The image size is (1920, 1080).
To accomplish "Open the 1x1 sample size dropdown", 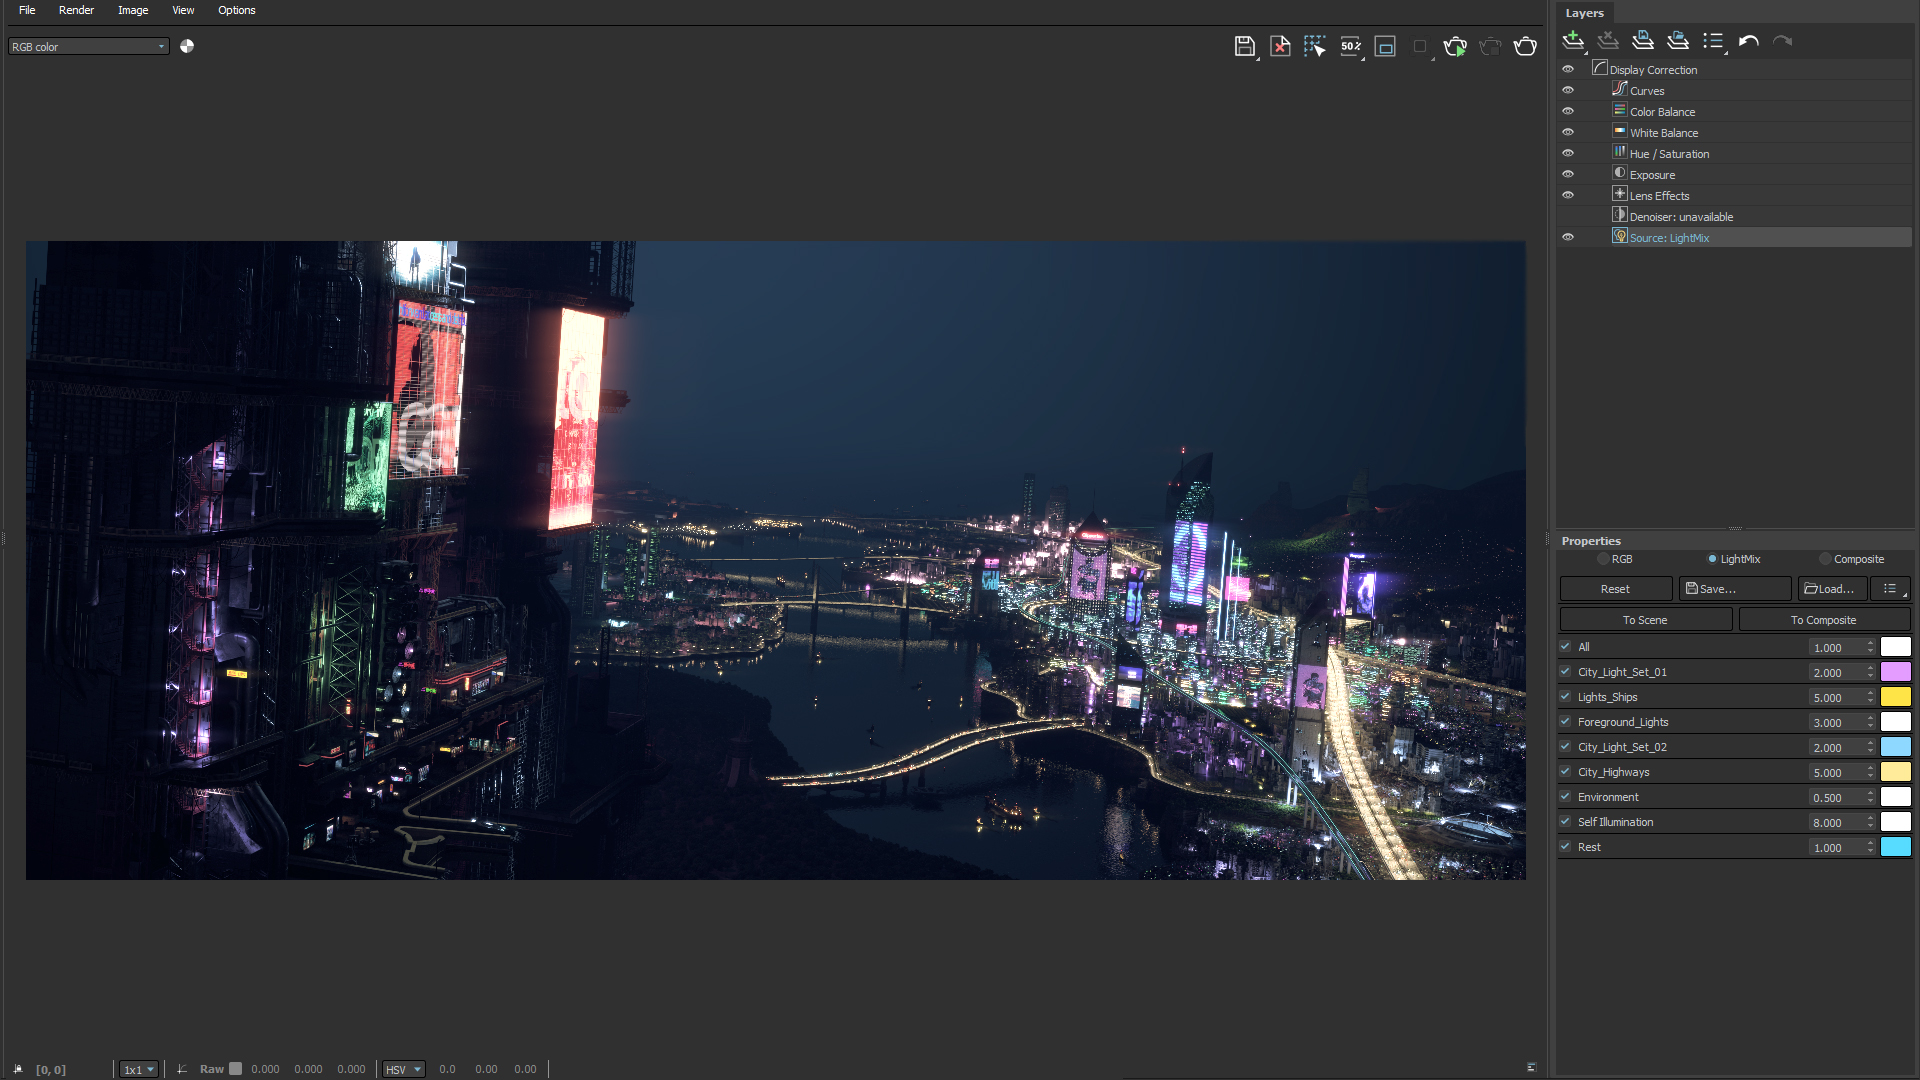I will (139, 1069).
